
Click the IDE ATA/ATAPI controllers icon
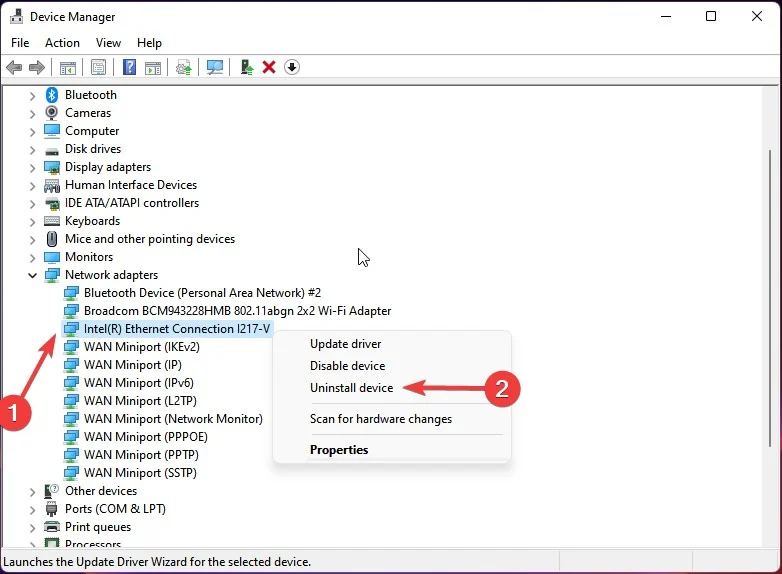pos(52,203)
